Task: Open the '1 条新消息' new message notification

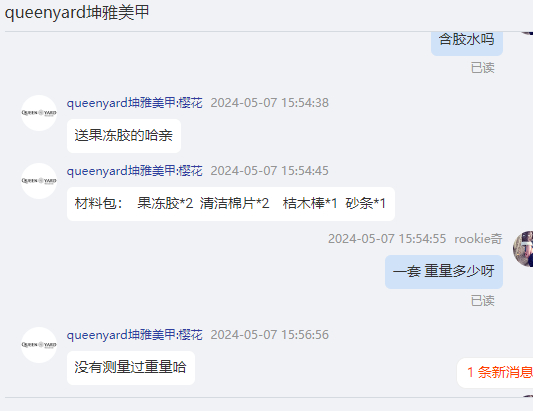Action: [x=496, y=373]
